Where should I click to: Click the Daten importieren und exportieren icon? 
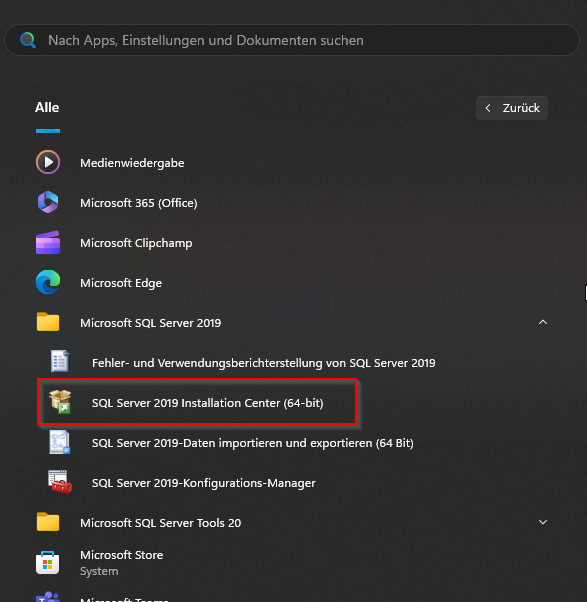click(x=60, y=442)
